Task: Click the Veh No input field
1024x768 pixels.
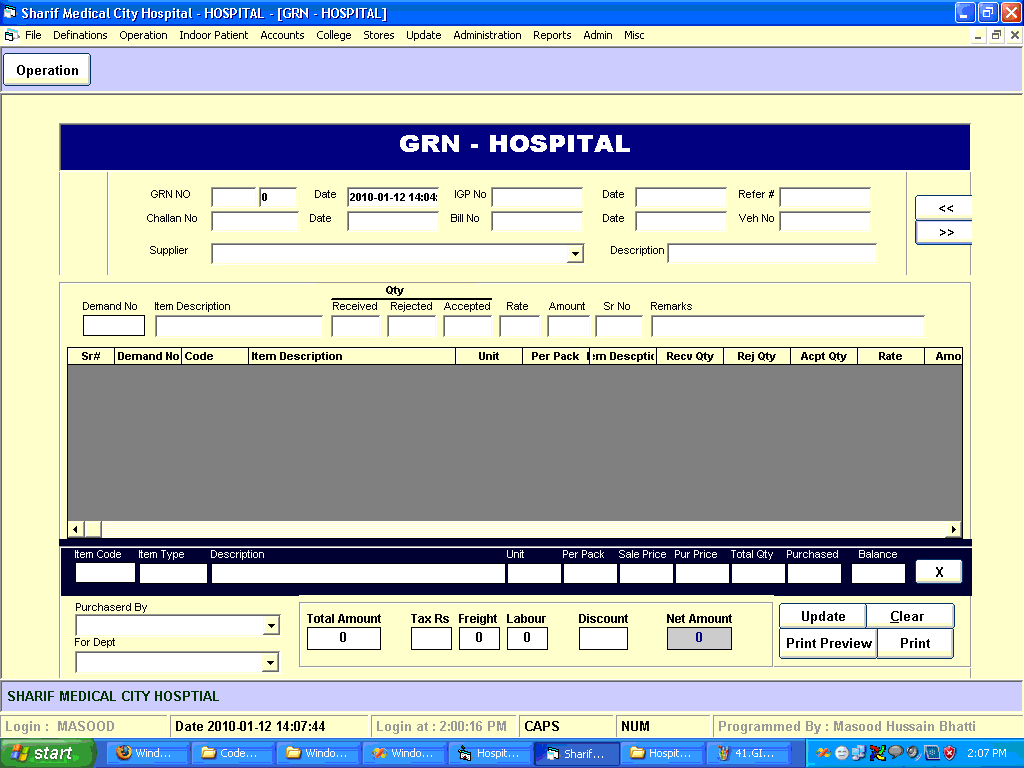Action: pyautogui.click(x=825, y=221)
